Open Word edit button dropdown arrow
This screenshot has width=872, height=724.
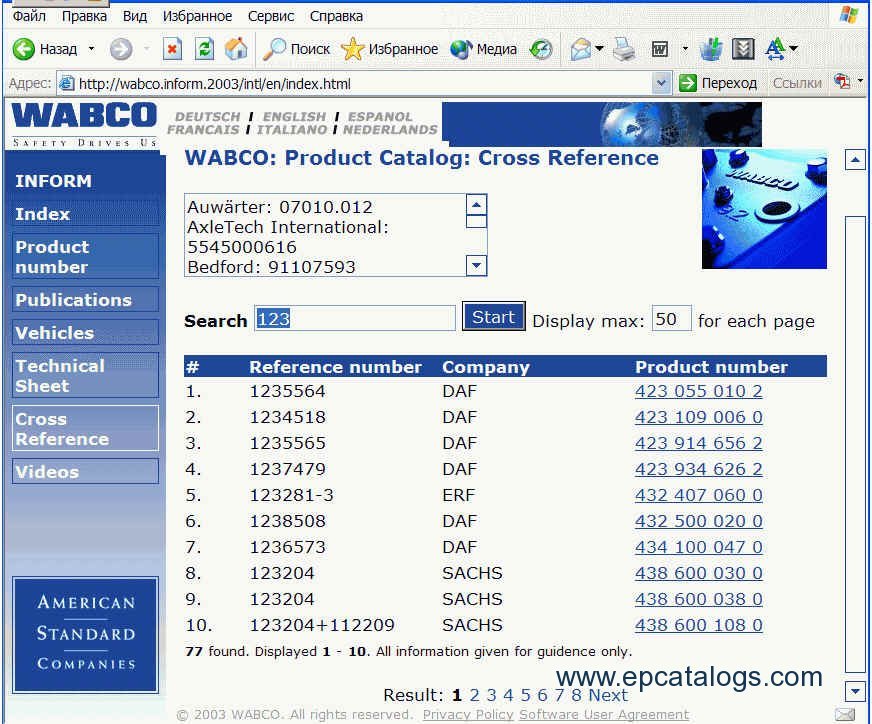pos(685,49)
